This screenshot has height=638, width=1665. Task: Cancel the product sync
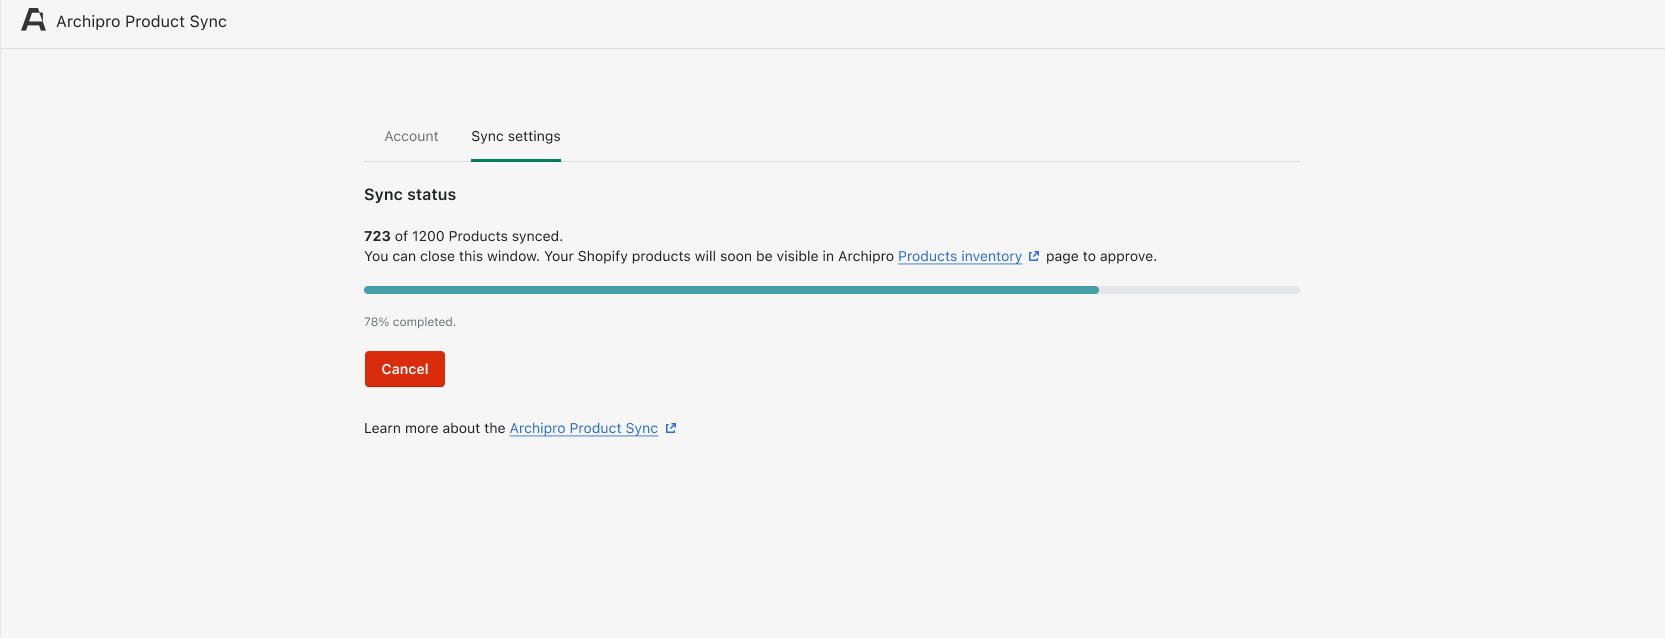(x=405, y=369)
